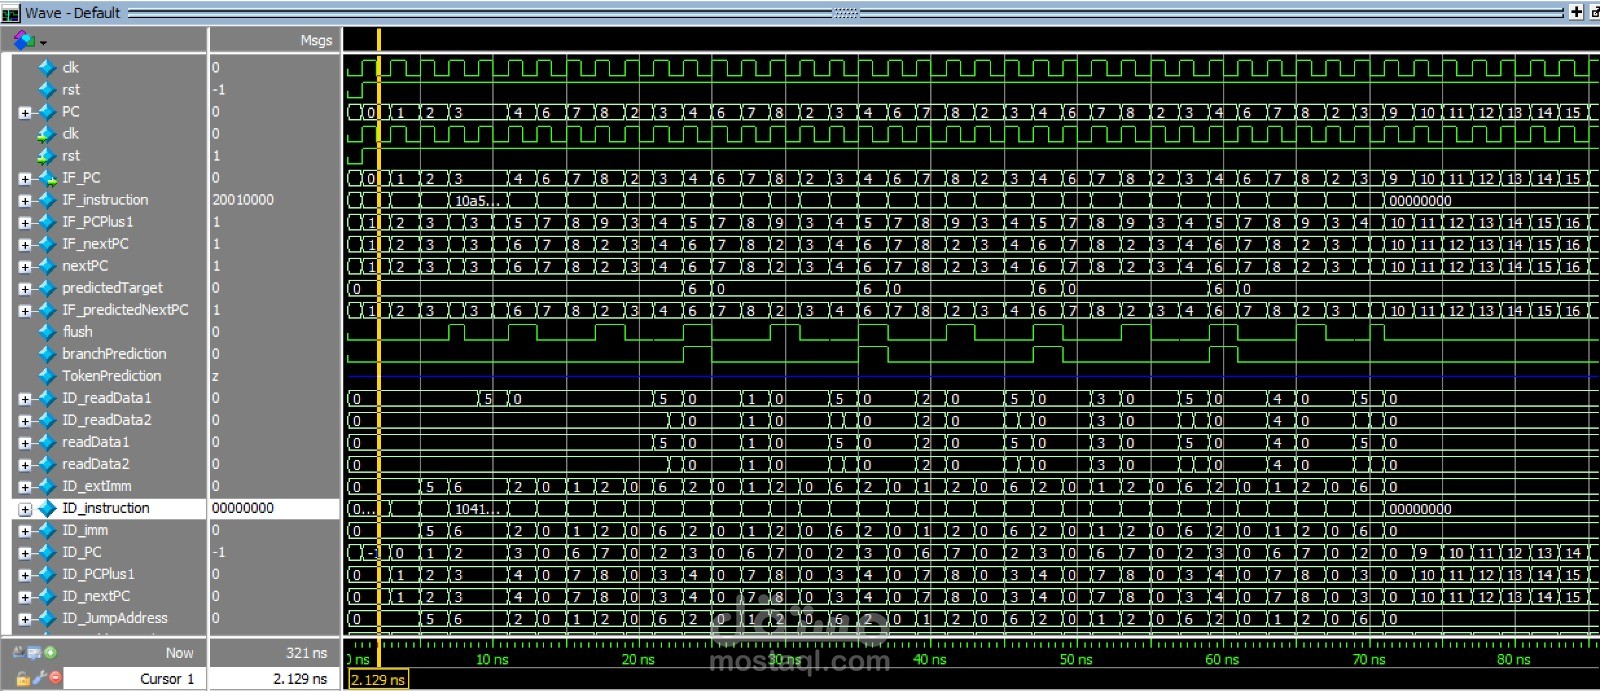
Task: Click the branchPrediction signal diamond icon
Action: coord(46,354)
